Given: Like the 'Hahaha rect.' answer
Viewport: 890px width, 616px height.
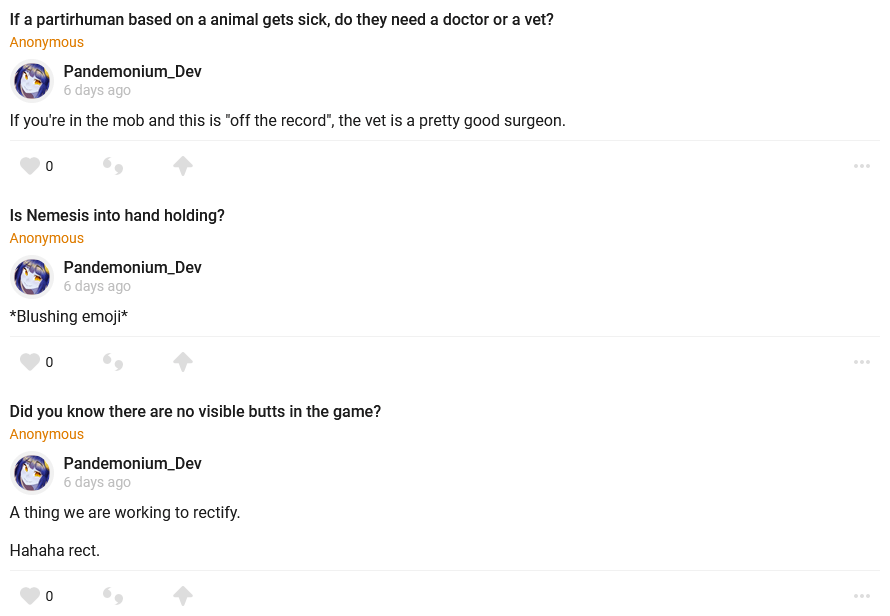Looking at the screenshot, I should [x=30, y=596].
